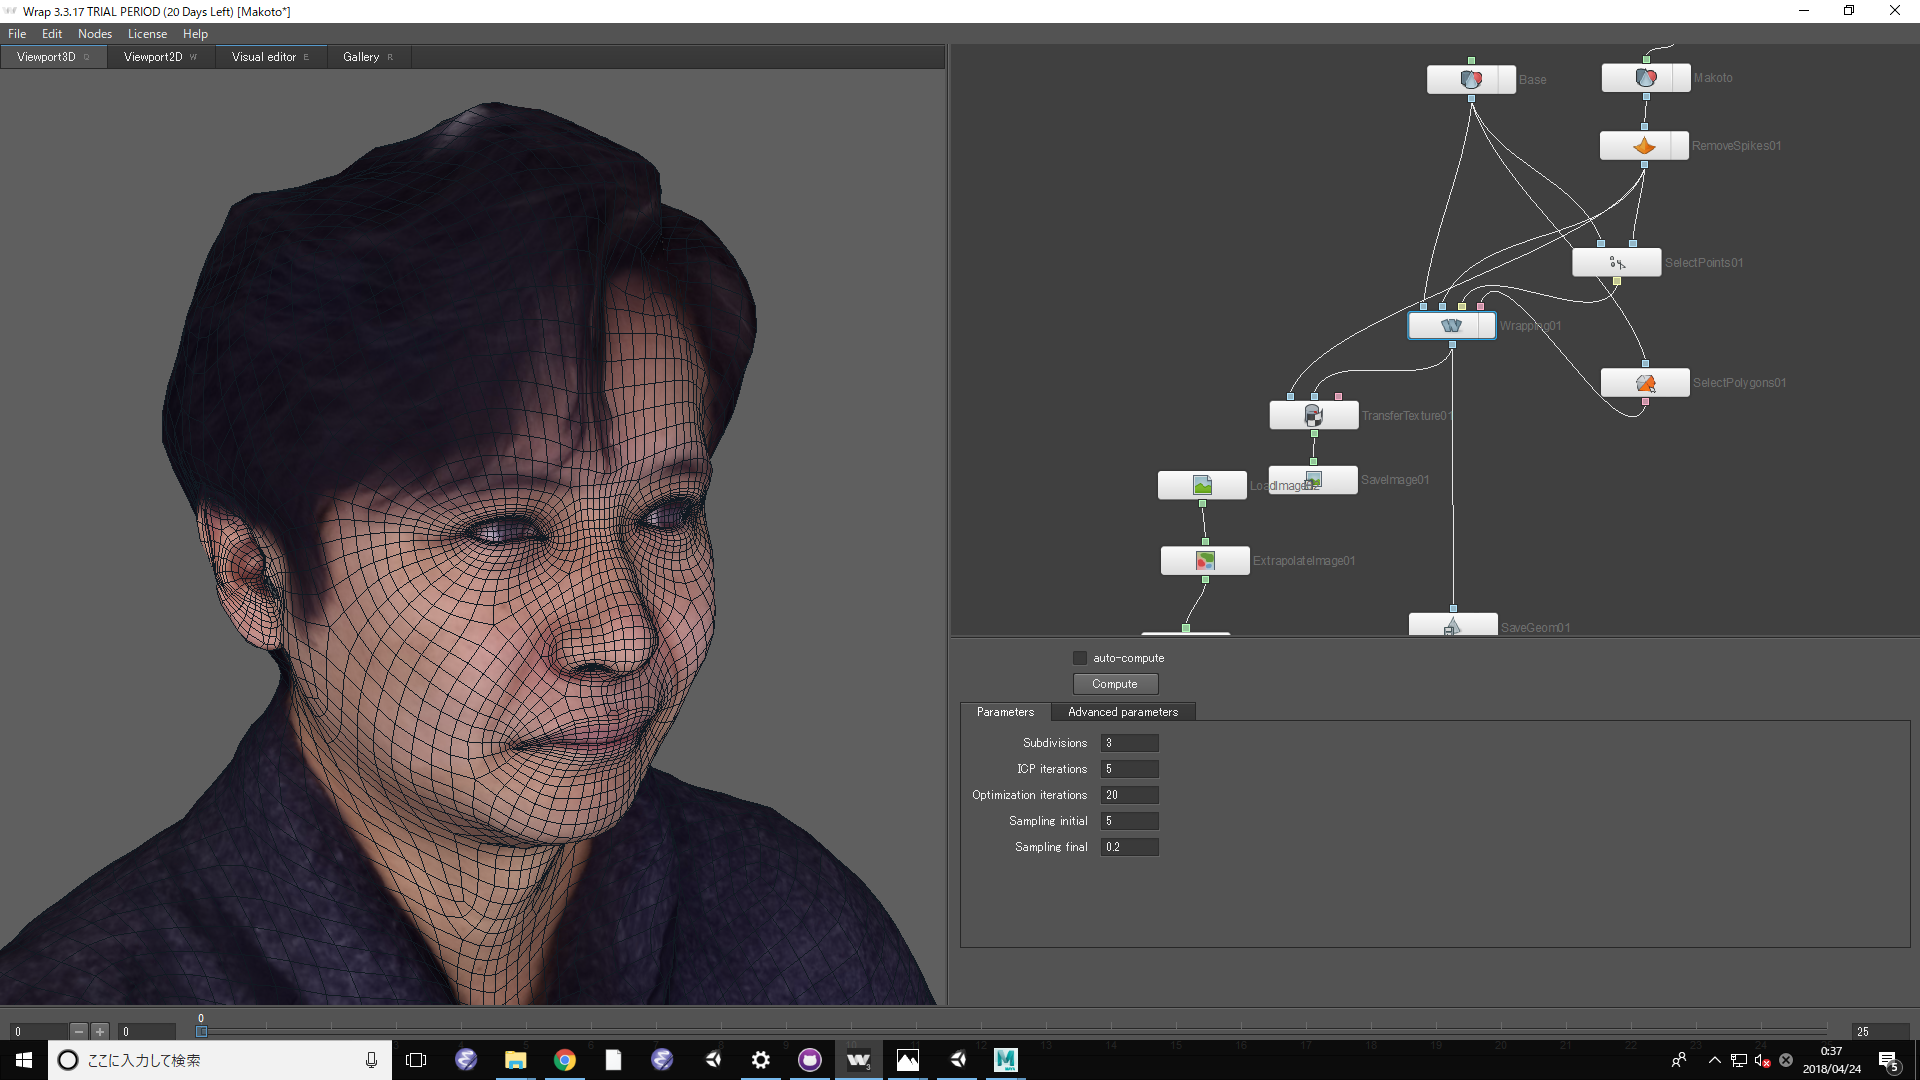Click the timeline plus button
Image resolution: width=1920 pixels, height=1080 pixels.
(100, 1031)
